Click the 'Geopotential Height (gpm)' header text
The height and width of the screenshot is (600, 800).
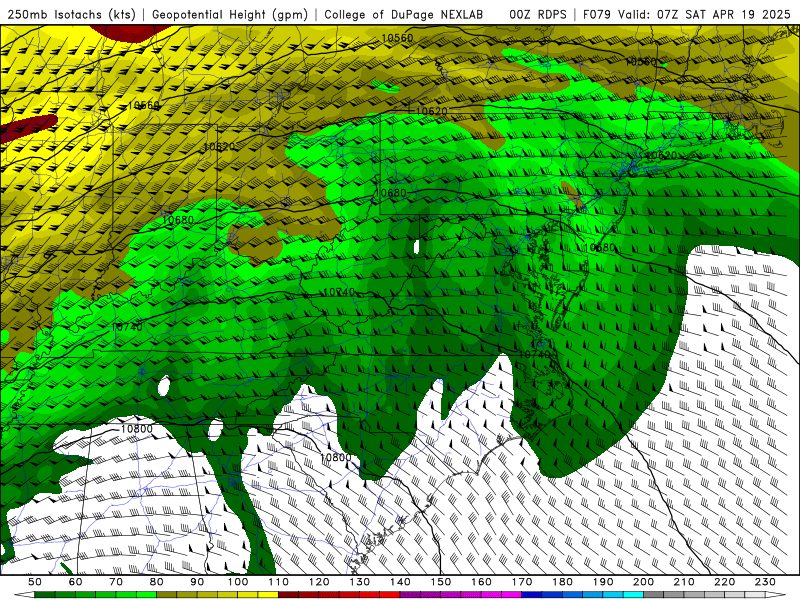pyautogui.click(x=230, y=14)
